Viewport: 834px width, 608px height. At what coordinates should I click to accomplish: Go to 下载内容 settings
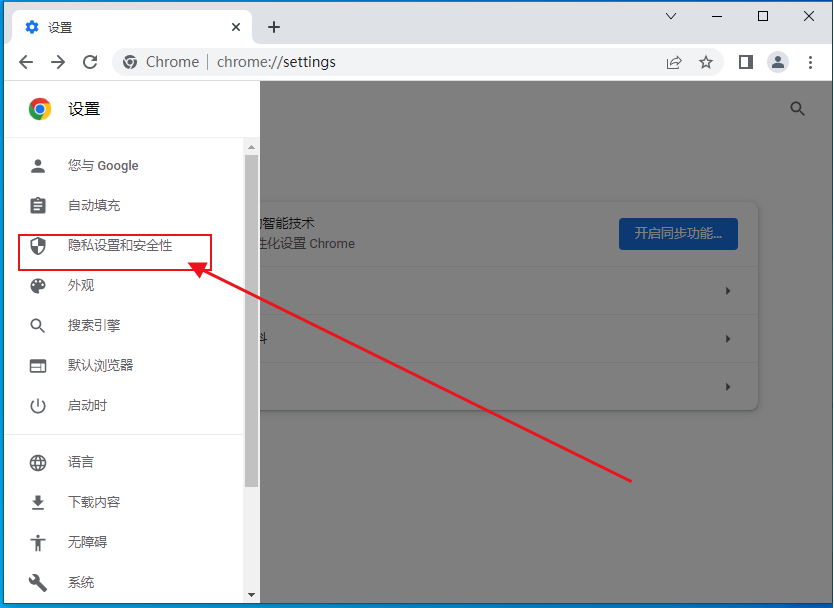pos(123,502)
